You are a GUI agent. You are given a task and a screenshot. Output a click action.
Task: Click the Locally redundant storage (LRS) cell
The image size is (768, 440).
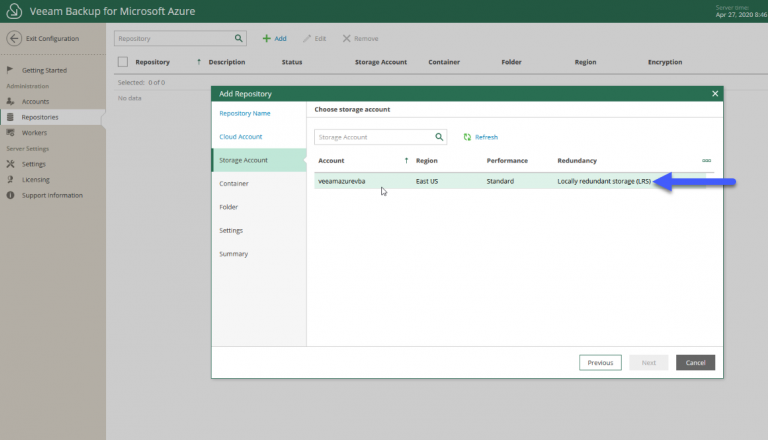pos(604,181)
